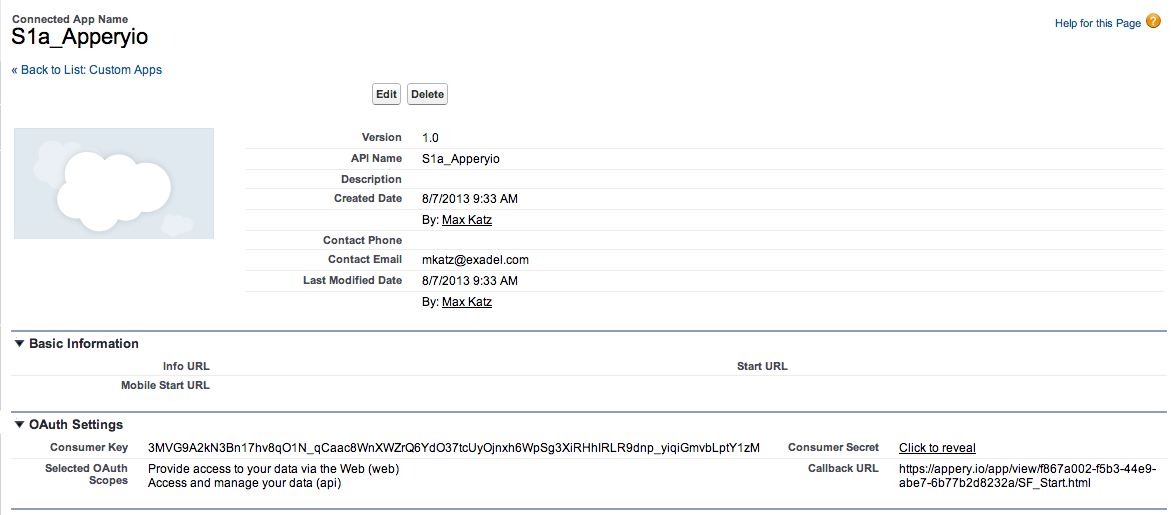Click the Contact Phone label
This screenshot has height=515, width=1173.
pos(362,240)
